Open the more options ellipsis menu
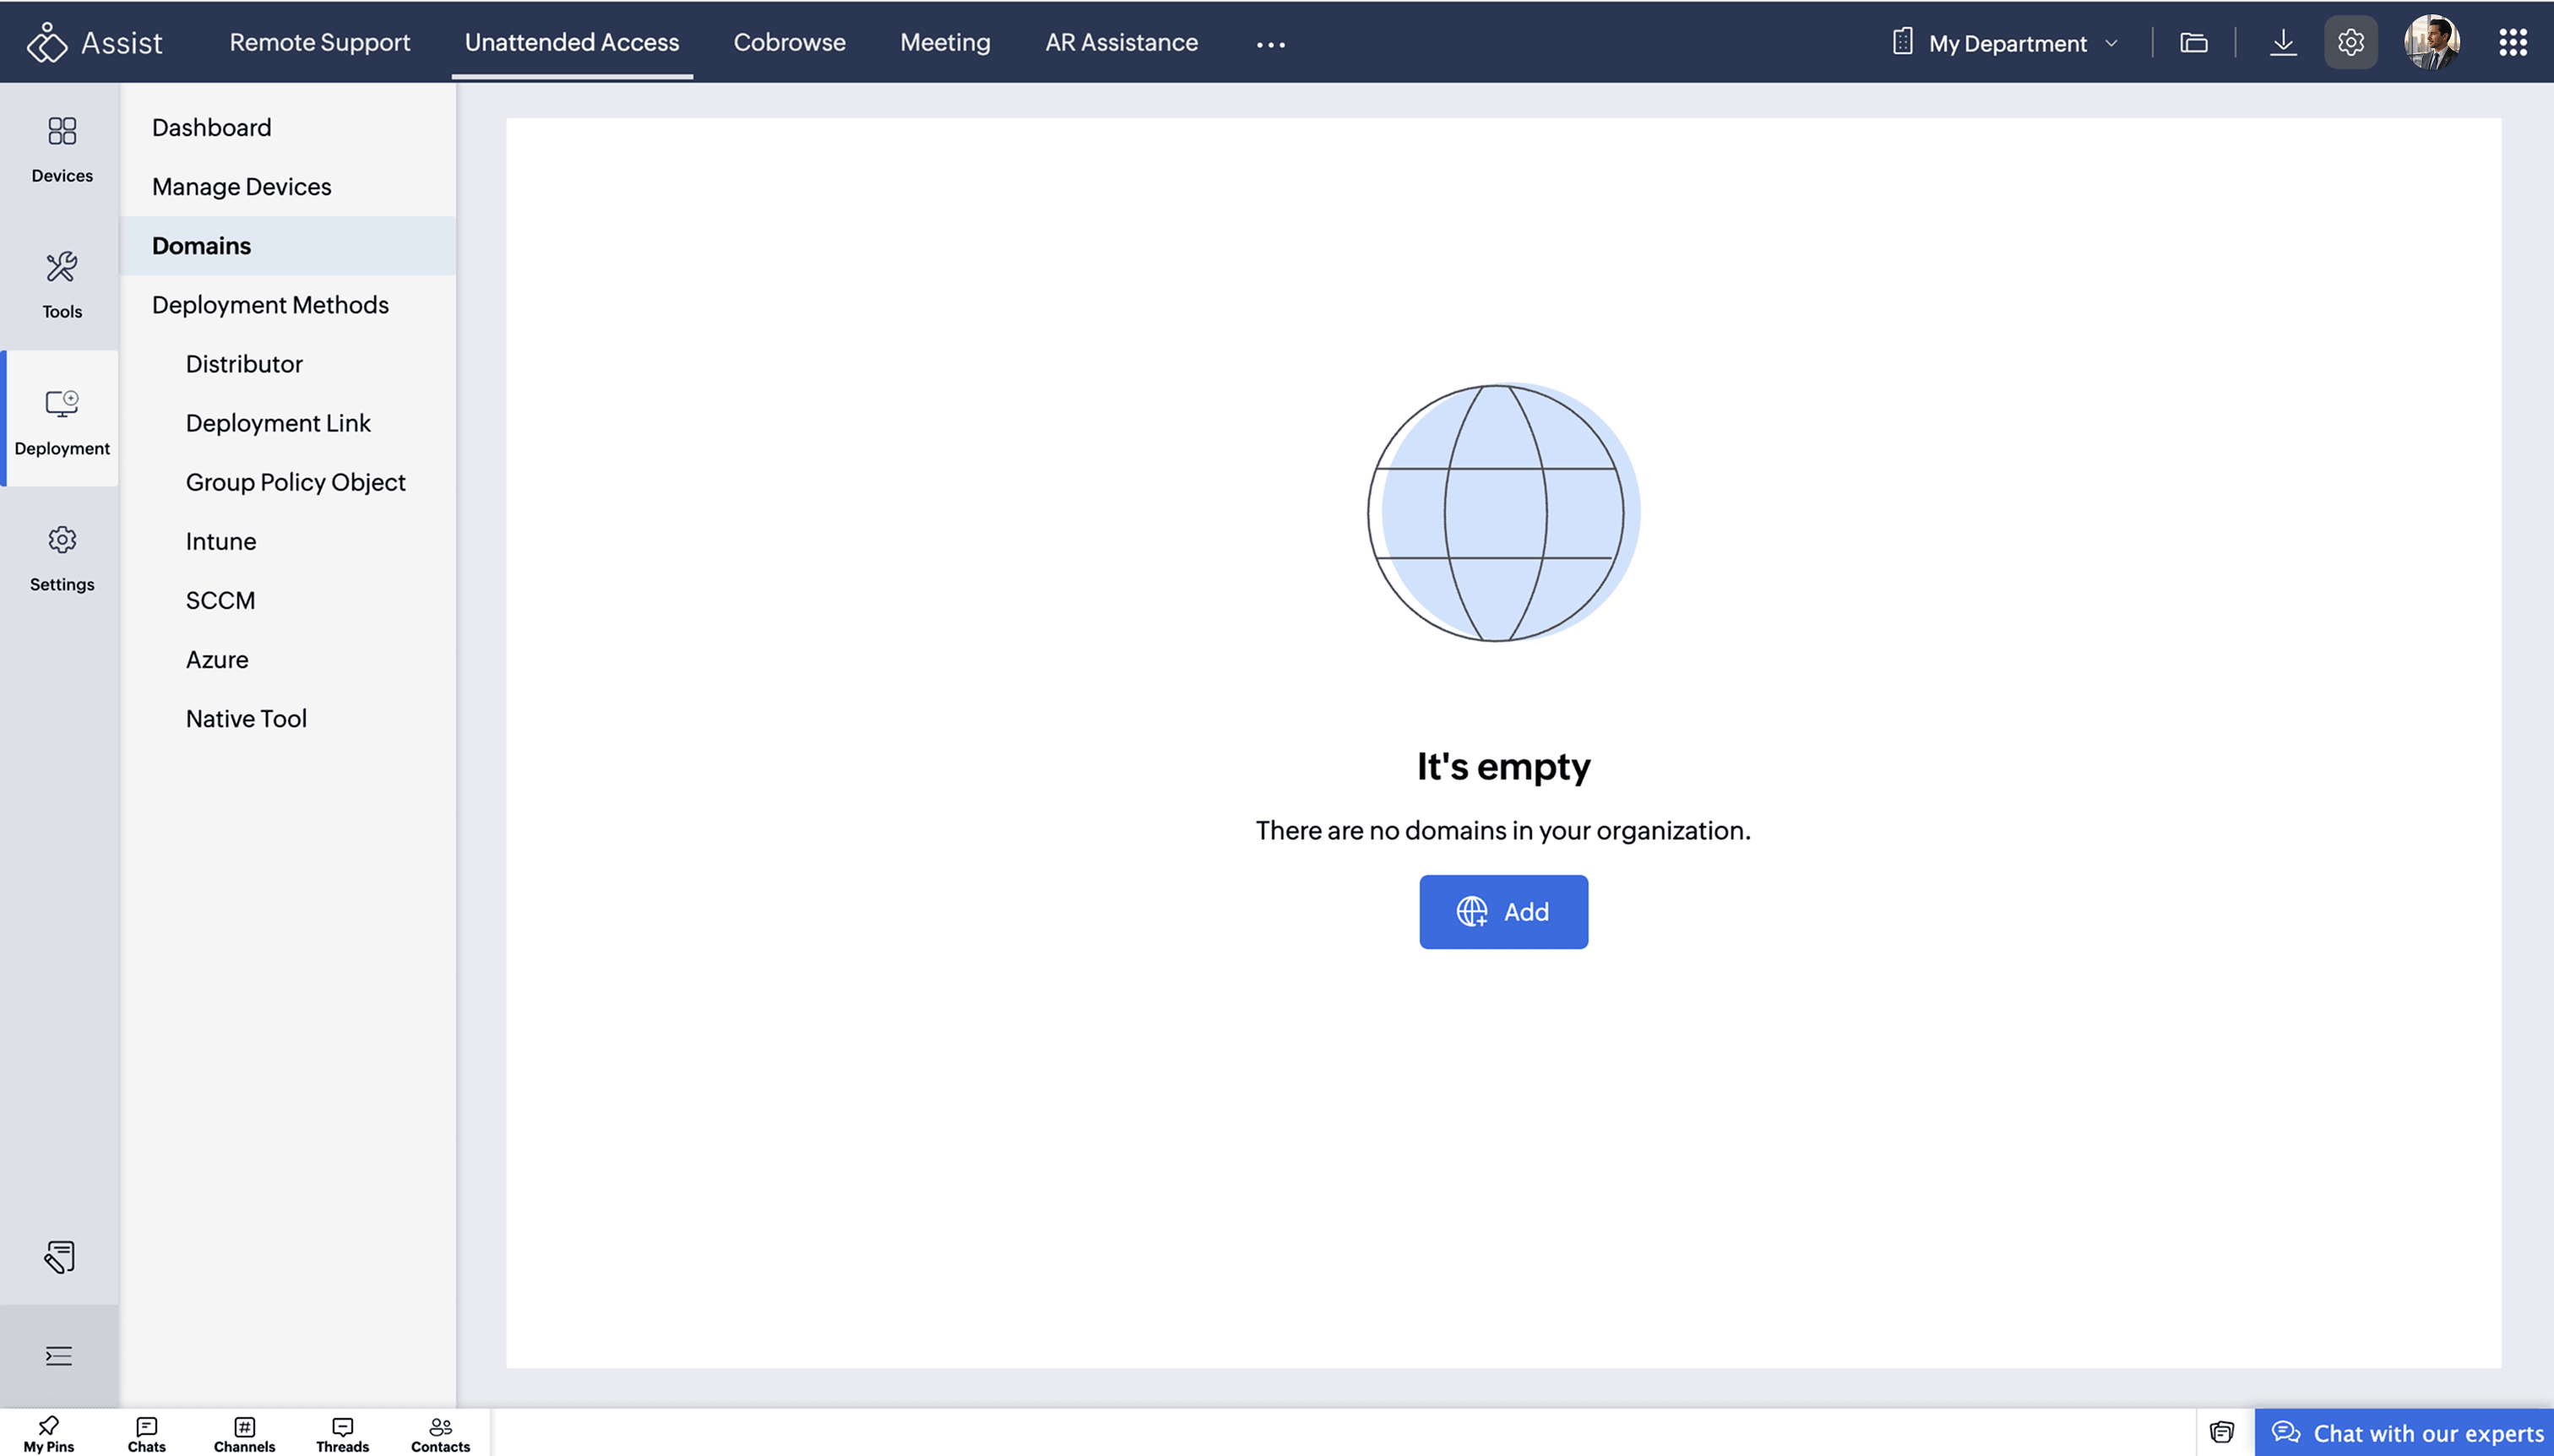The image size is (2554, 1456). coord(1269,44)
